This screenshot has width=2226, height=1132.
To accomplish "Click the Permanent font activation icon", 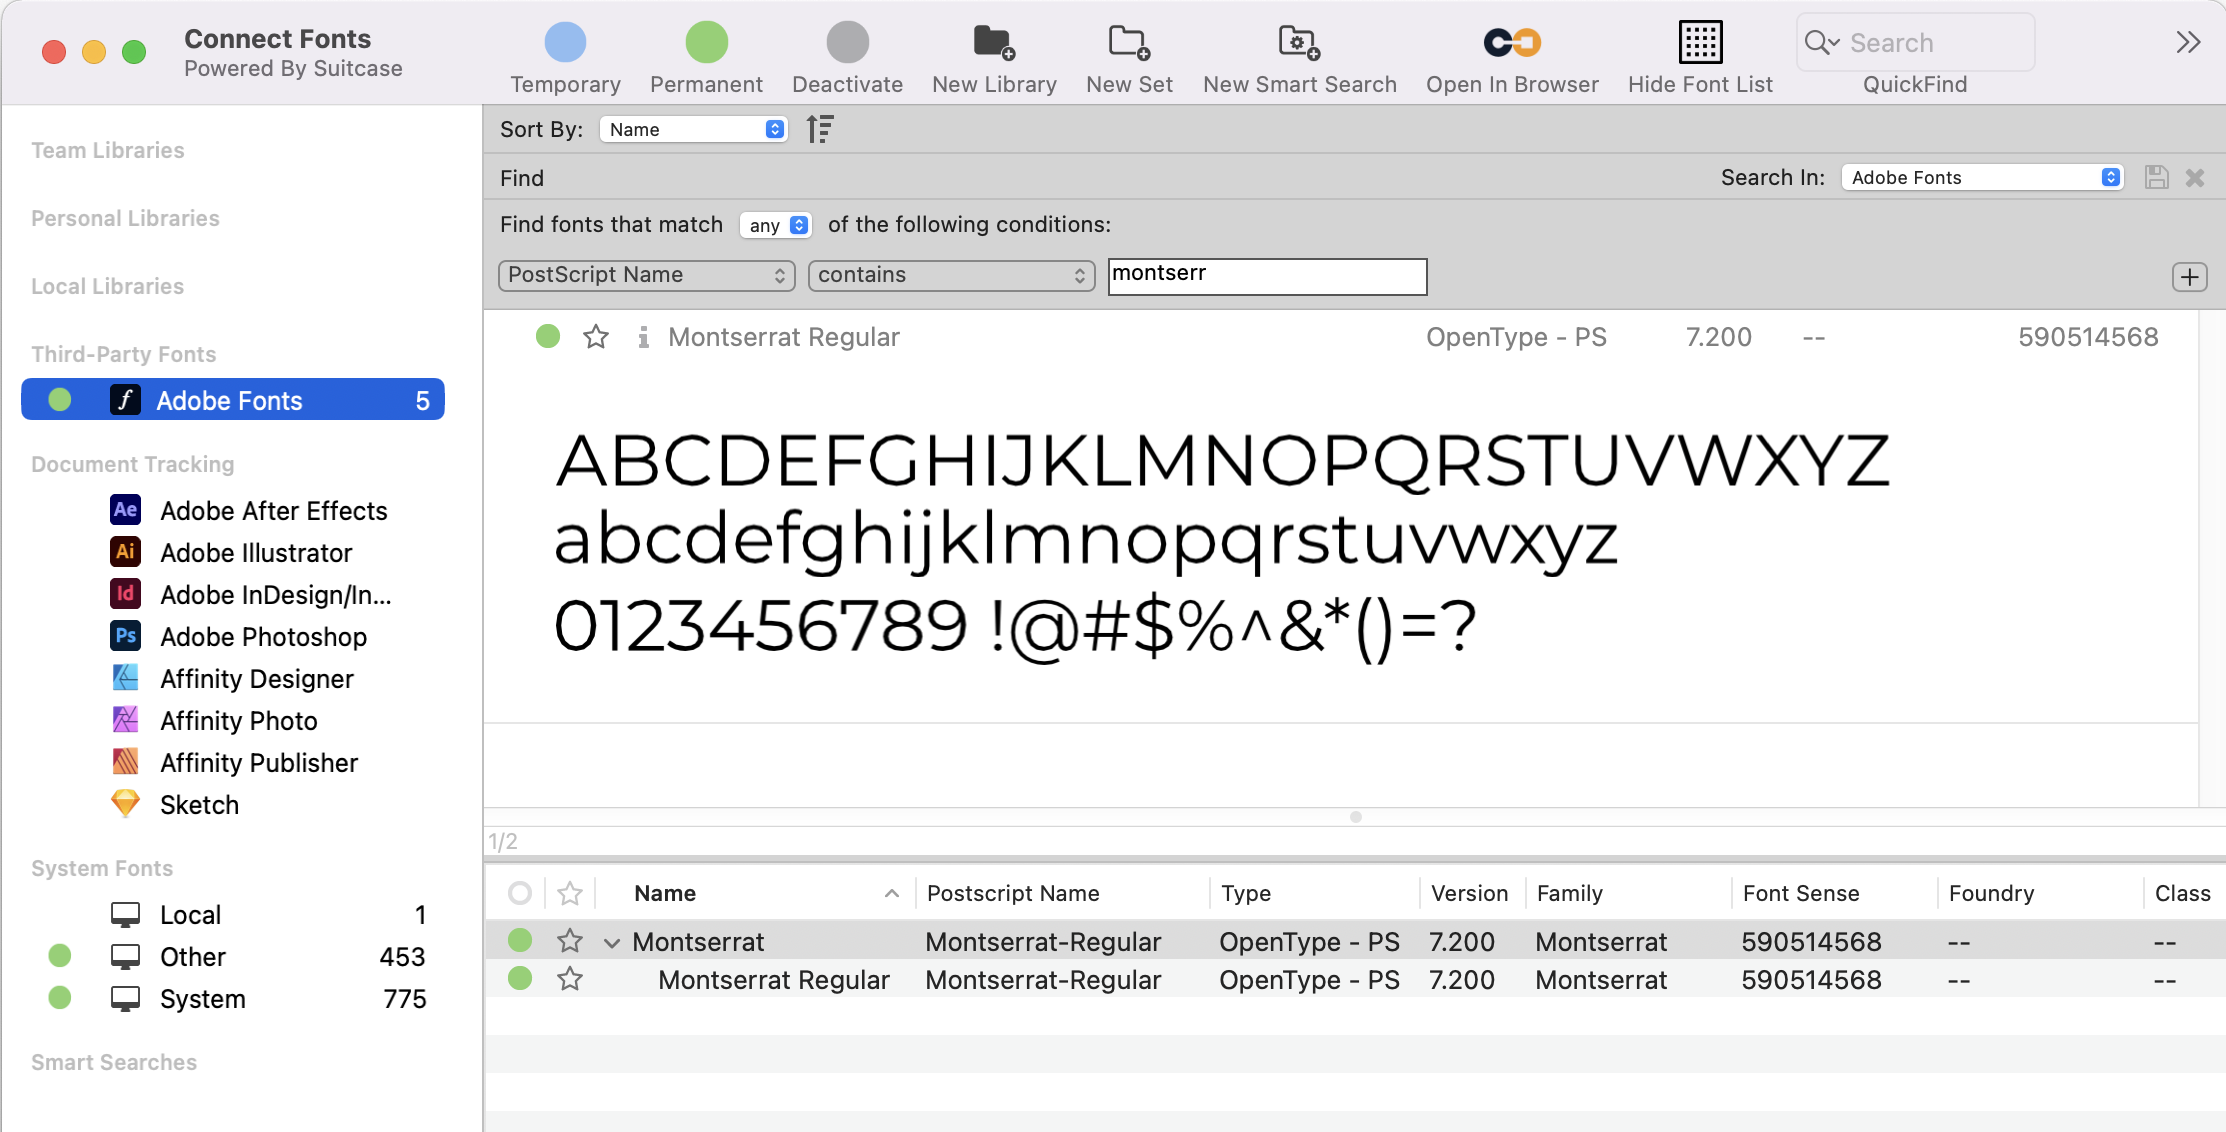I will pos(706,42).
